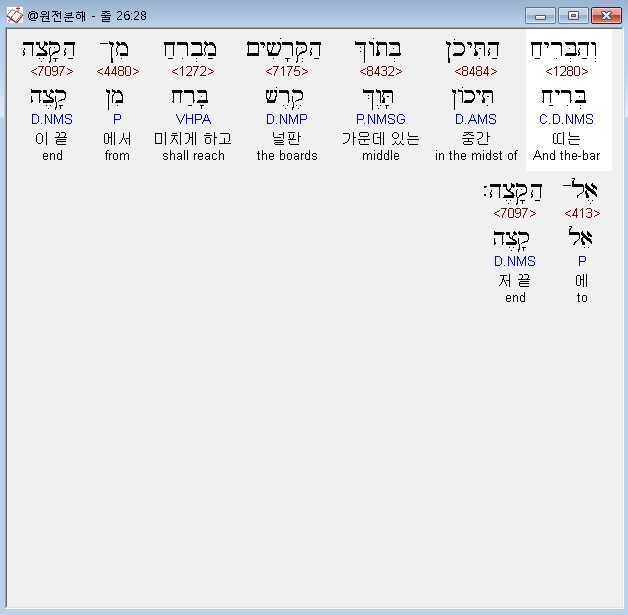This screenshot has height=615, width=628.
Task: Select D.NMS code above 'end' in first row
Action: 52,119
